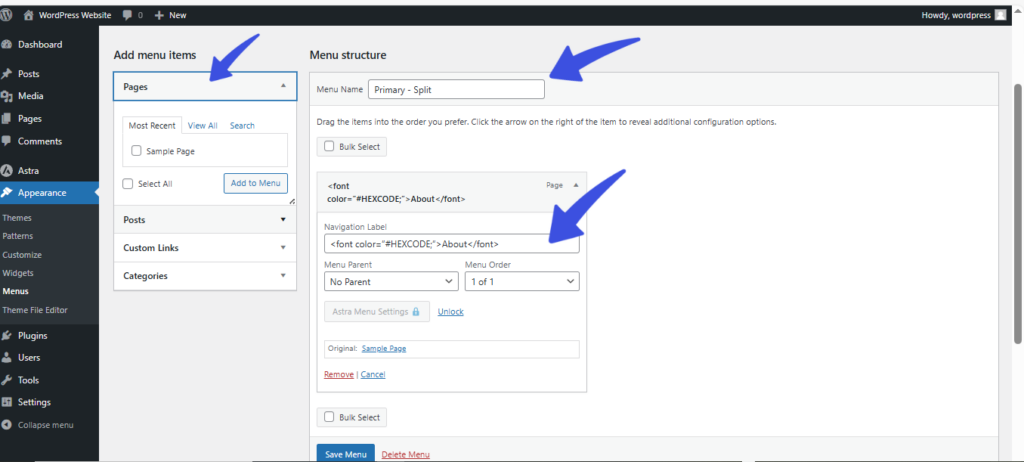Screen dimensions: 1024x462
Task: Click the Save Menu button
Action: tap(345, 454)
